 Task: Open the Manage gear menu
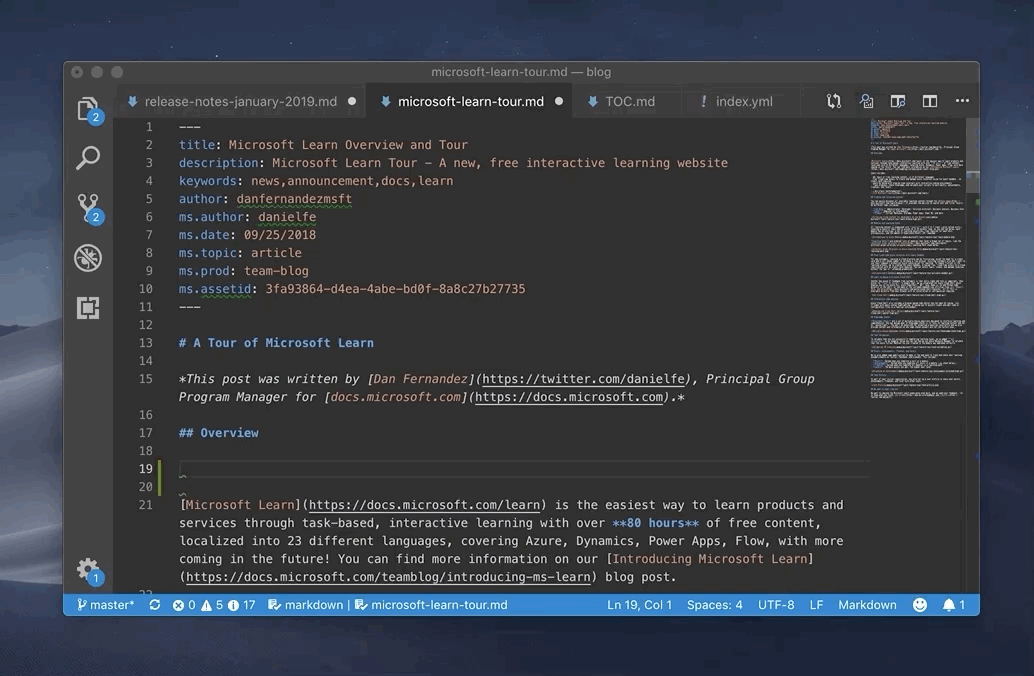(88, 570)
